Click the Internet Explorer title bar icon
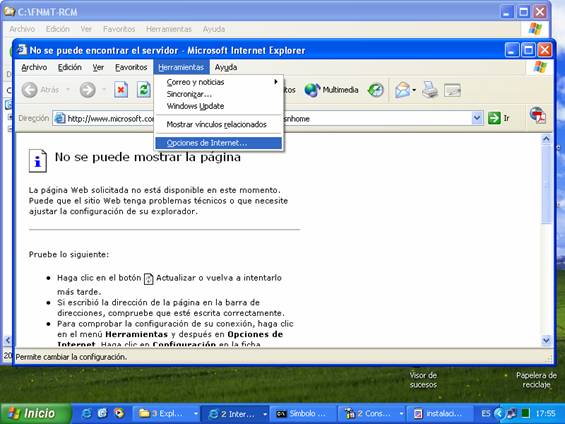The width and height of the screenshot is (565, 424). click(x=22, y=50)
